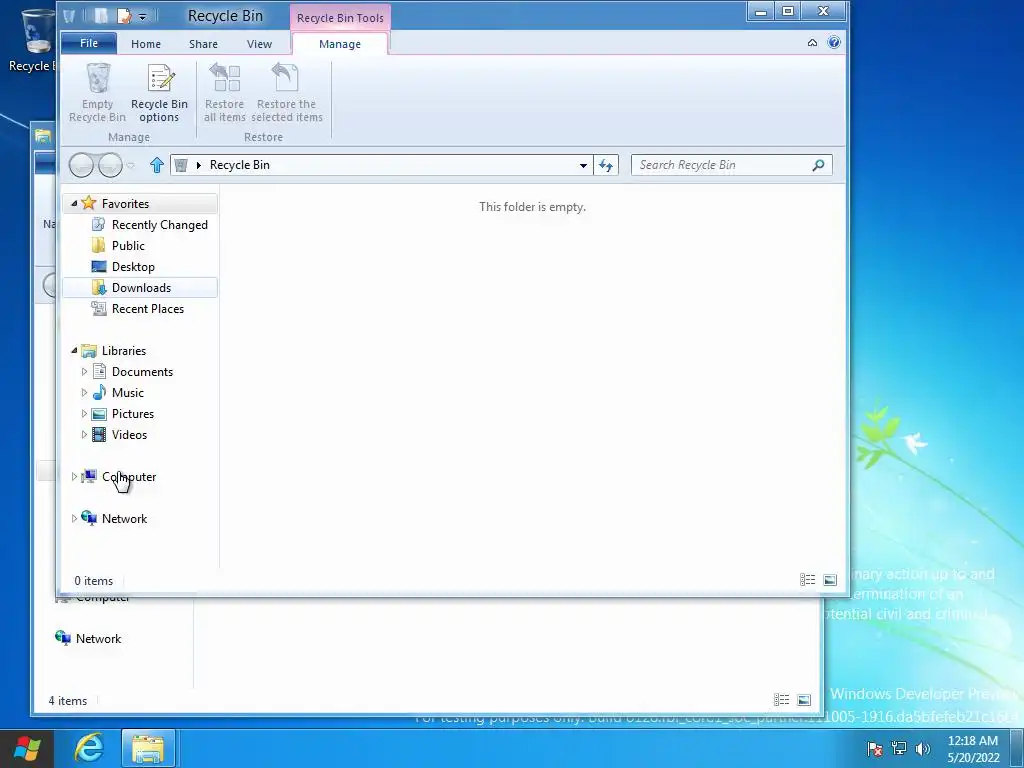Viewport: 1024px width, 768px height.
Task: Expand the Pictures library
Action: click(84, 413)
